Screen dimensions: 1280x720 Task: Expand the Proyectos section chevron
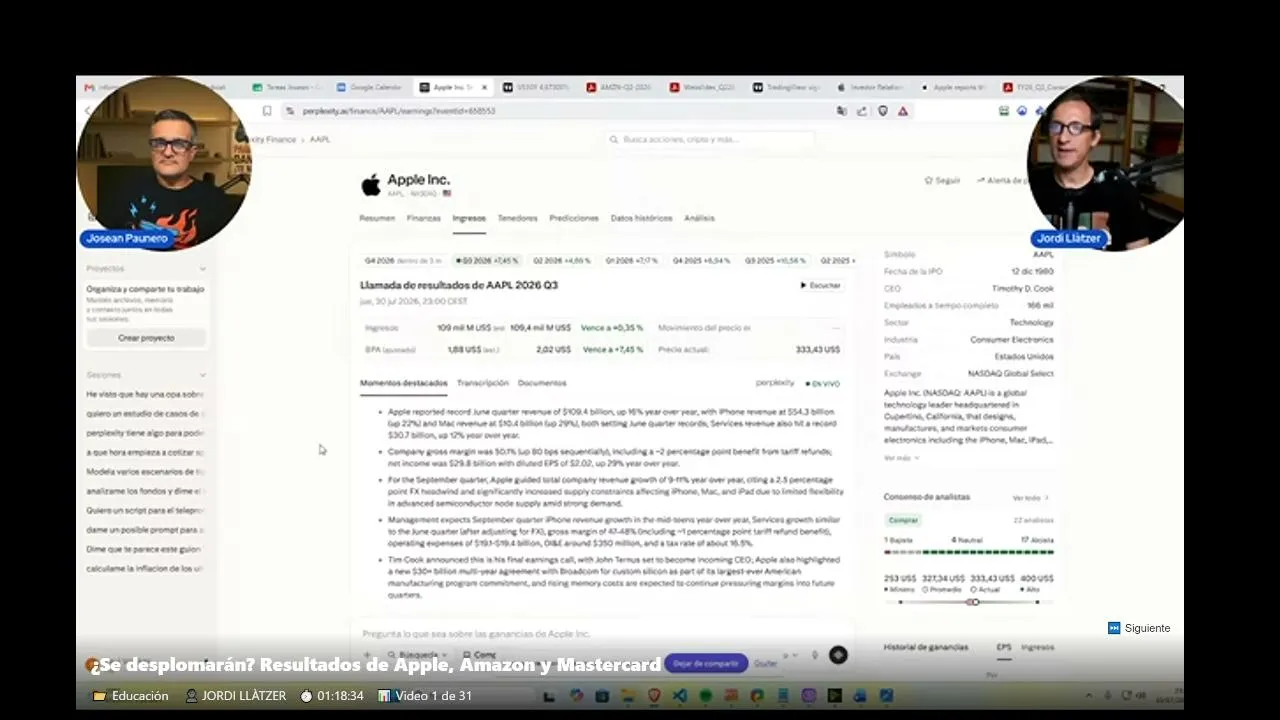203,269
